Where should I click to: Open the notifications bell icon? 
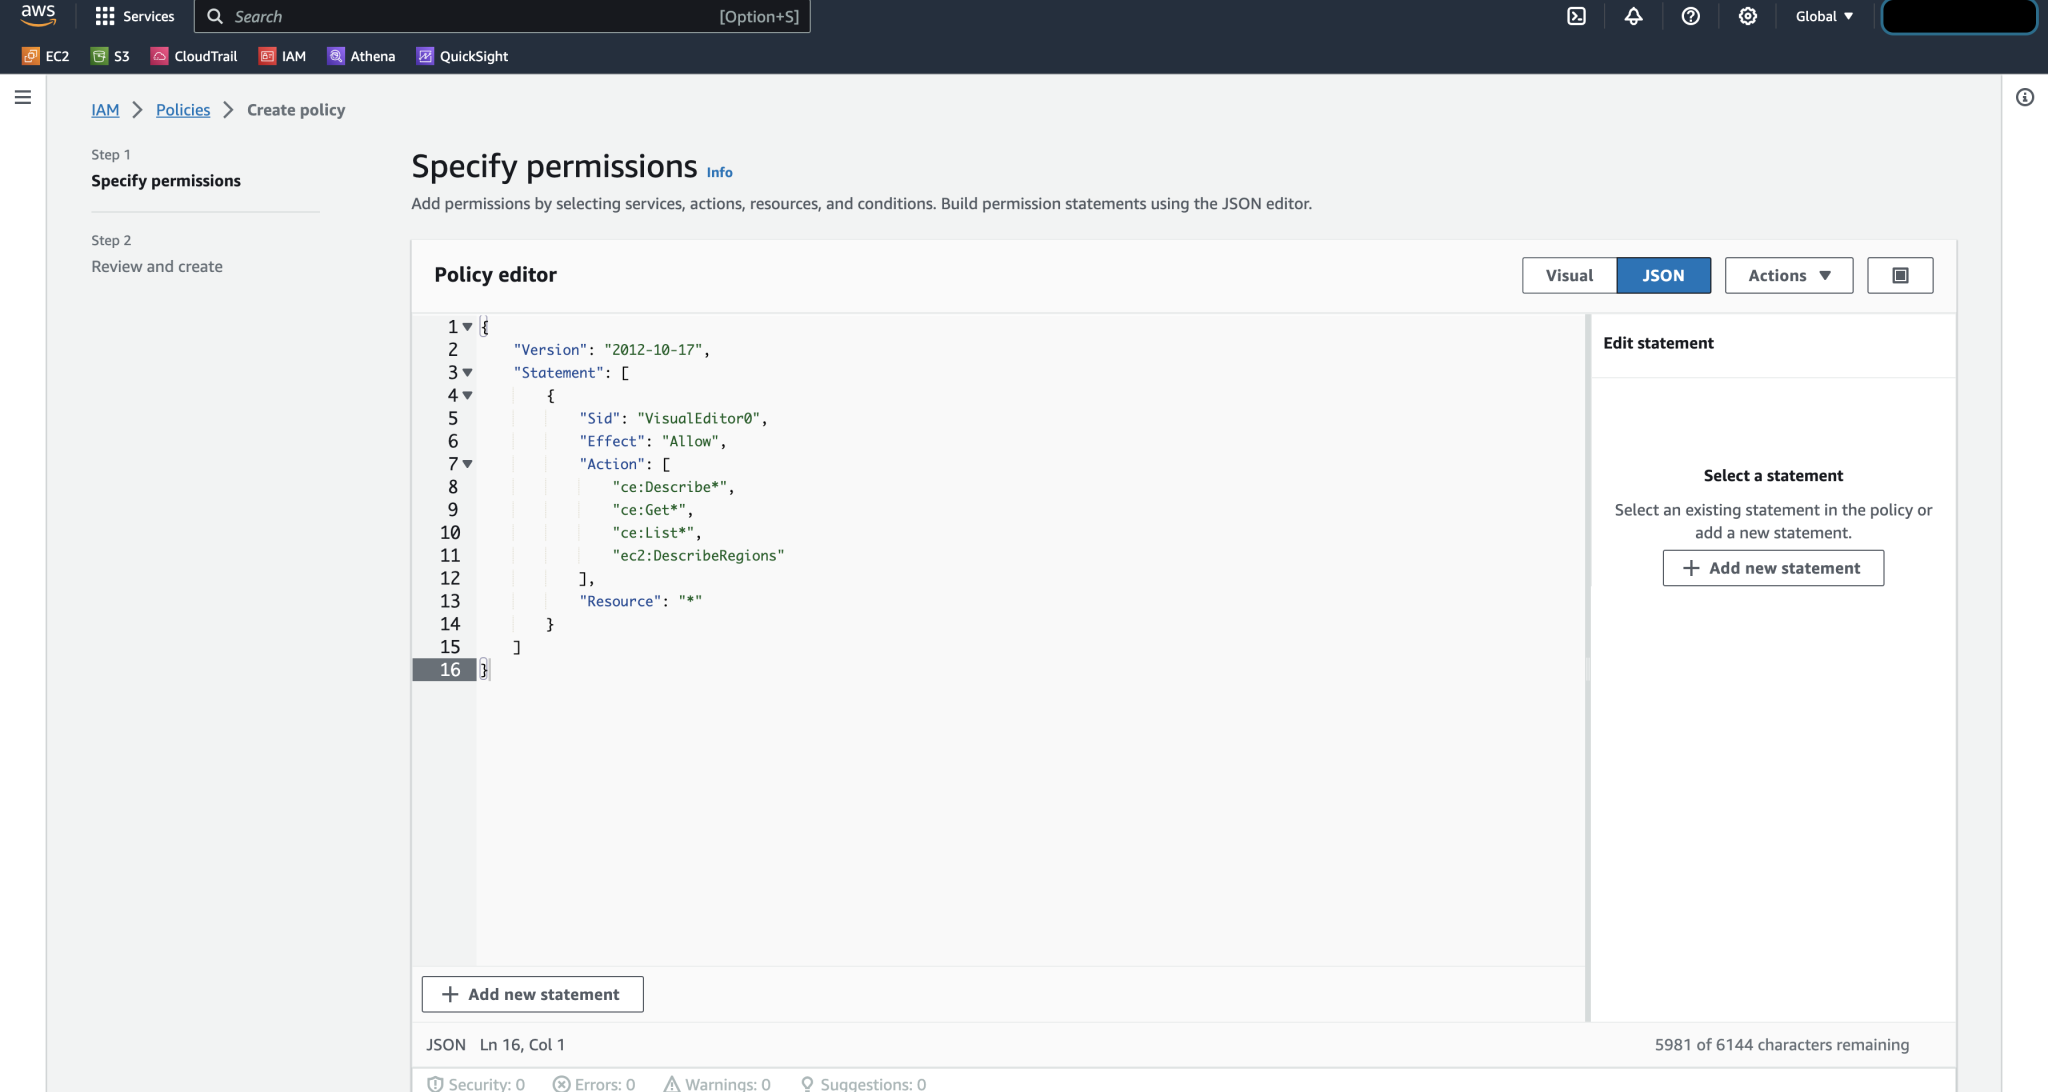coord(1633,16)
